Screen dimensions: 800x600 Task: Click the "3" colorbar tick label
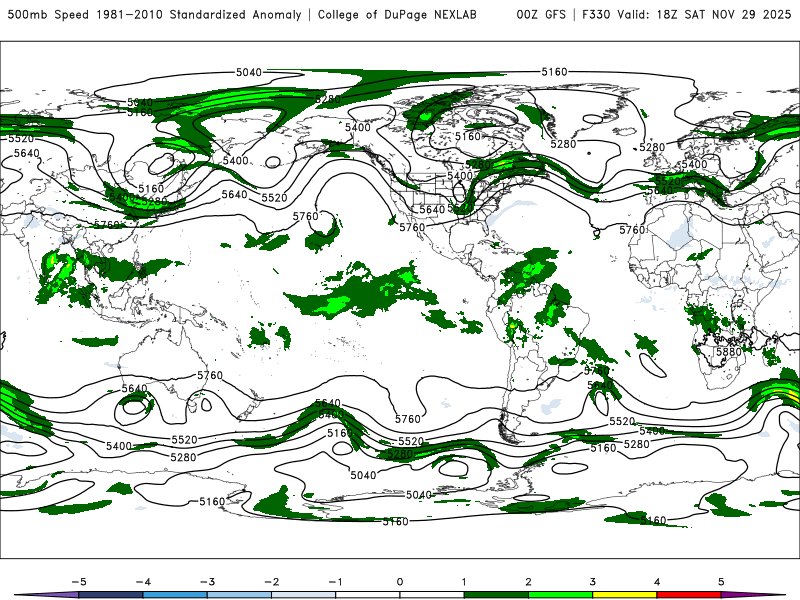(593, 582)
